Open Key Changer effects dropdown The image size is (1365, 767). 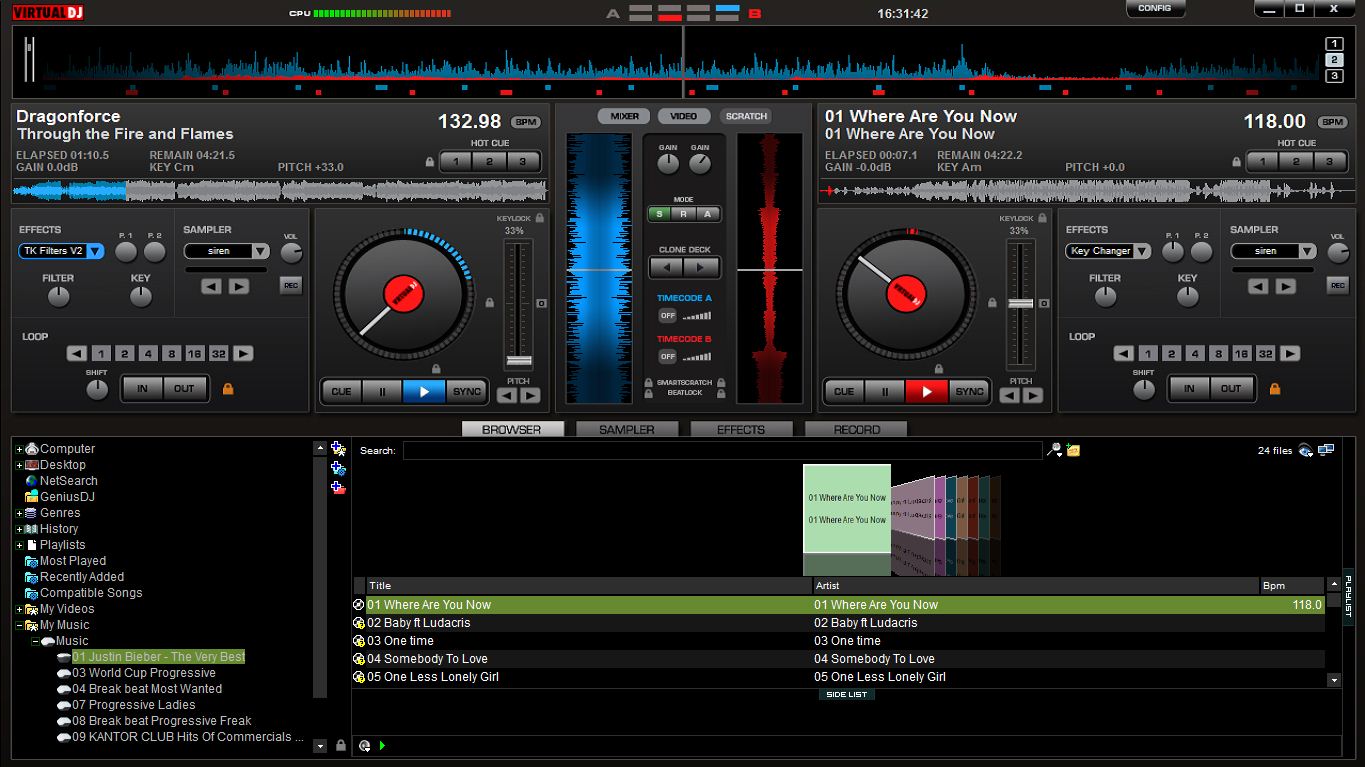[x=1142, y=251]
